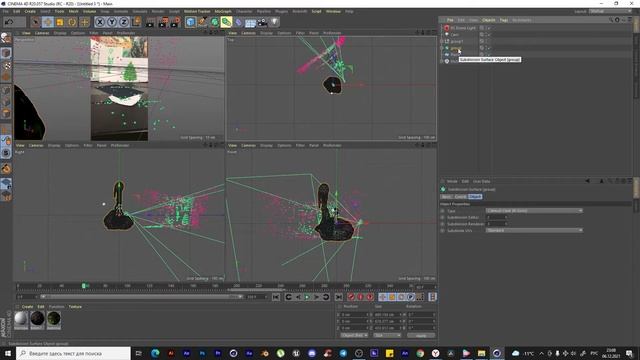
Task: Open Object Manager Objects menu
Action: pyautogui.click(x=489, y=20)
